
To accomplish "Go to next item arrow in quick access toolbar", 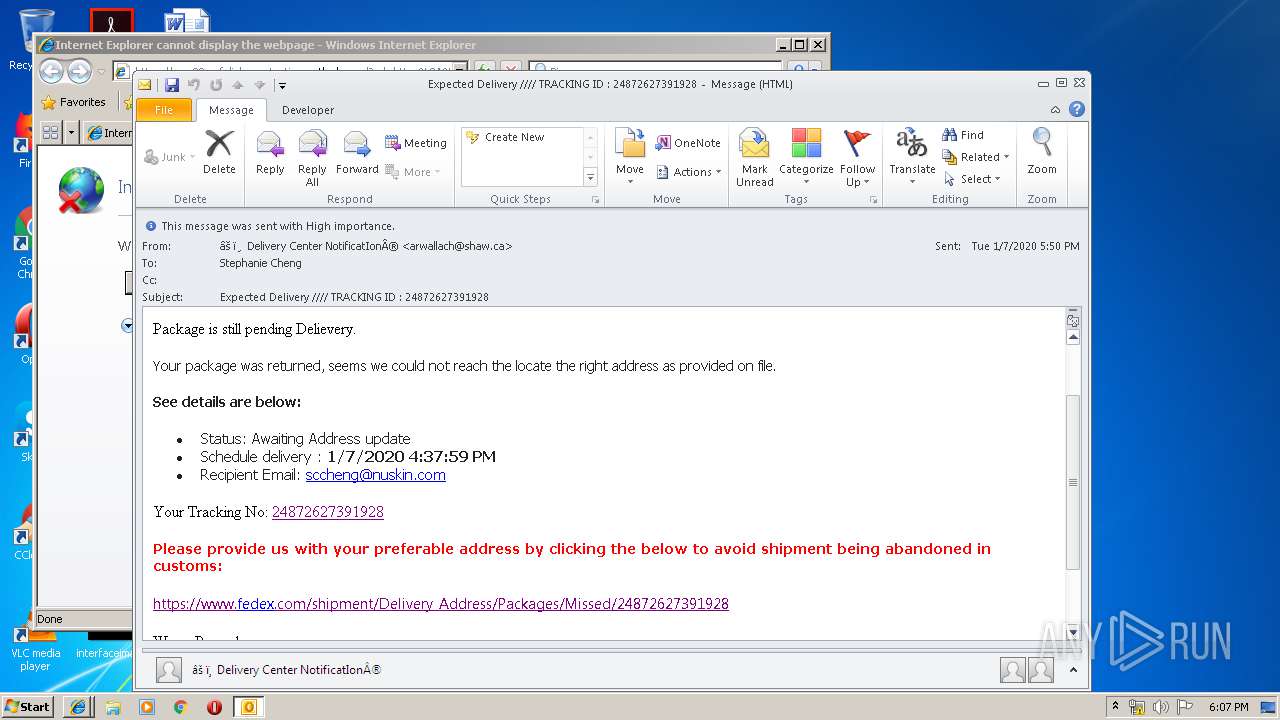I will [x=259, y=85].
